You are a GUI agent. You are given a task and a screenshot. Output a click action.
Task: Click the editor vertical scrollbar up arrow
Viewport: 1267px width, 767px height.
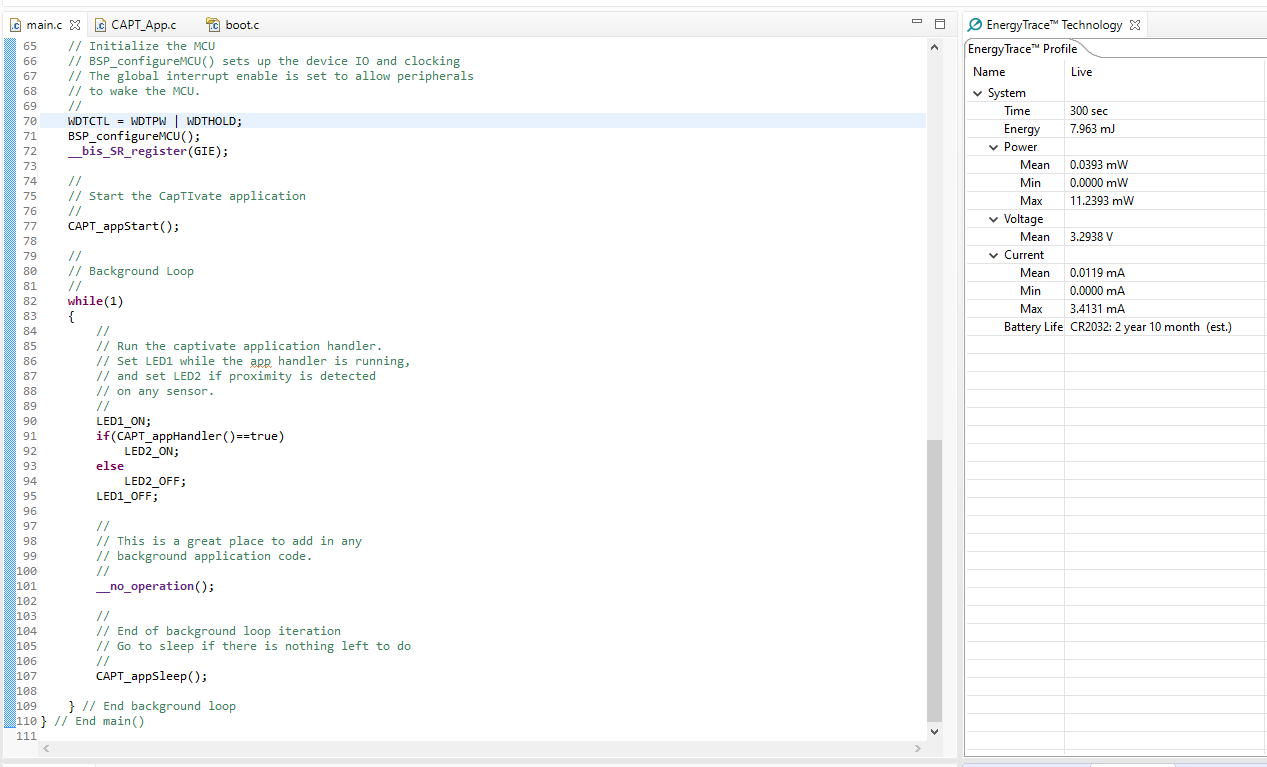935,47
